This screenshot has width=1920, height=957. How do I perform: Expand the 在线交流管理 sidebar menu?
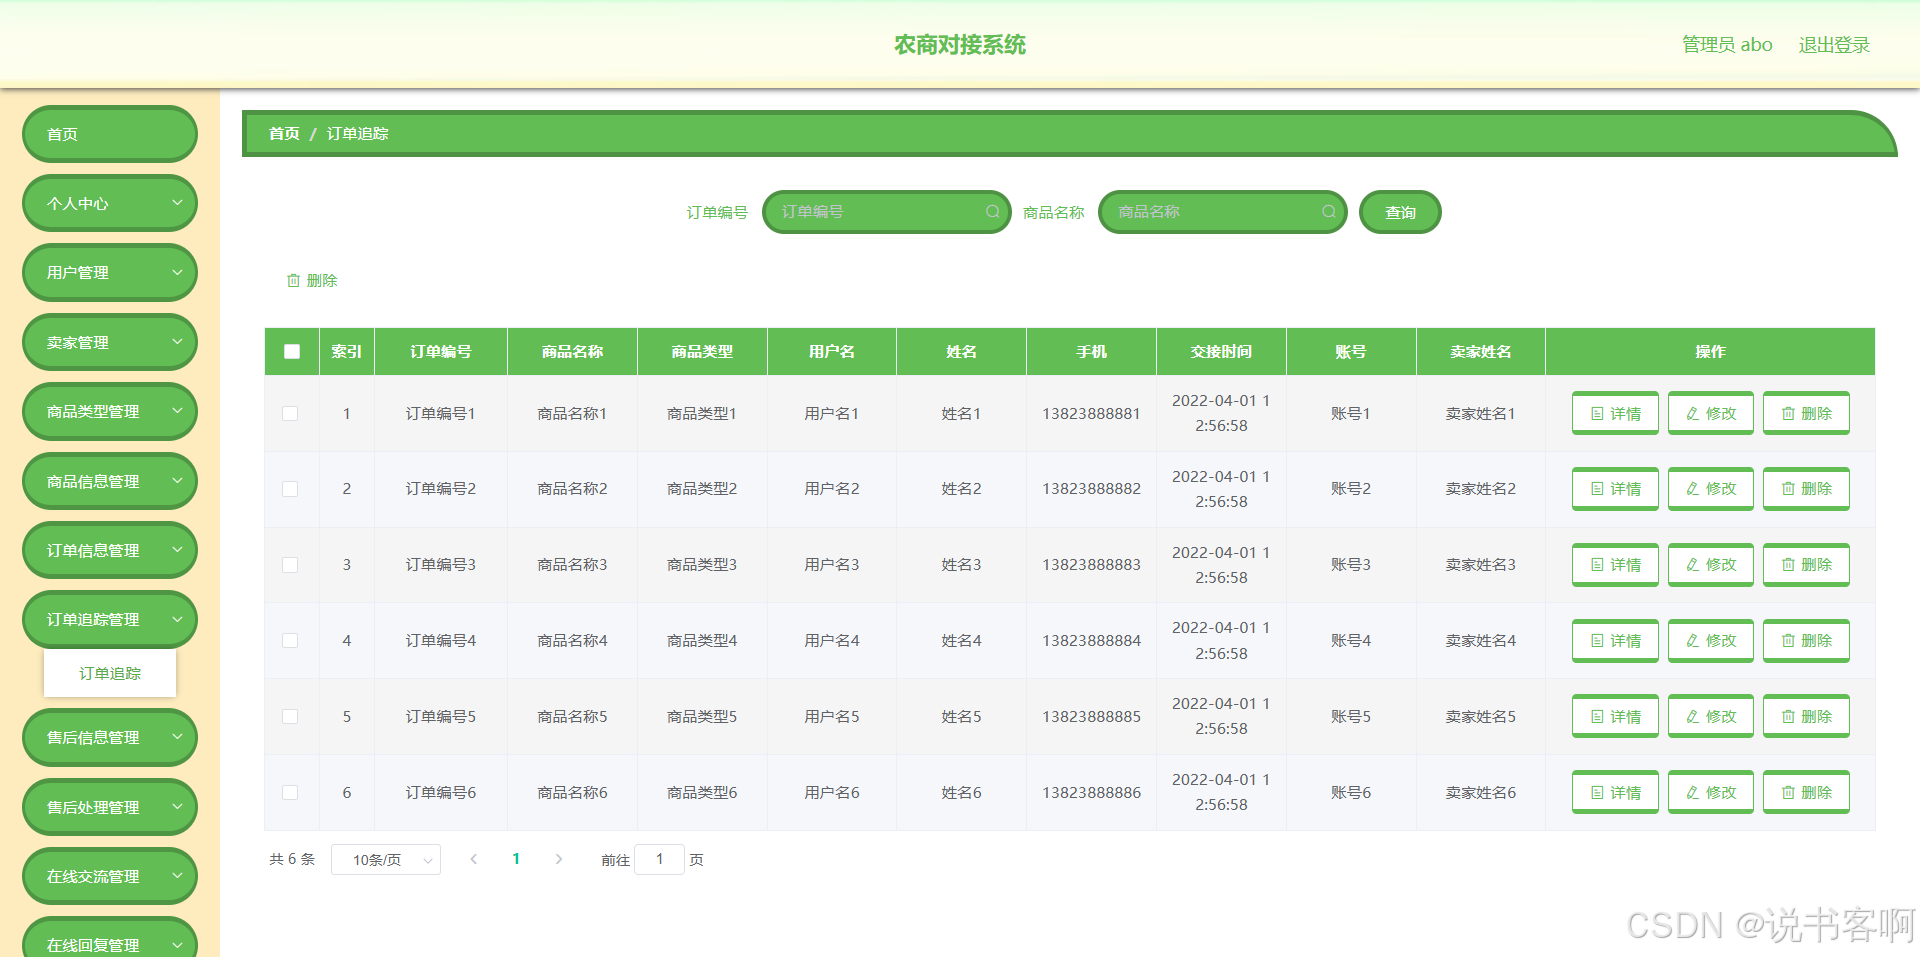pos(110,876)
